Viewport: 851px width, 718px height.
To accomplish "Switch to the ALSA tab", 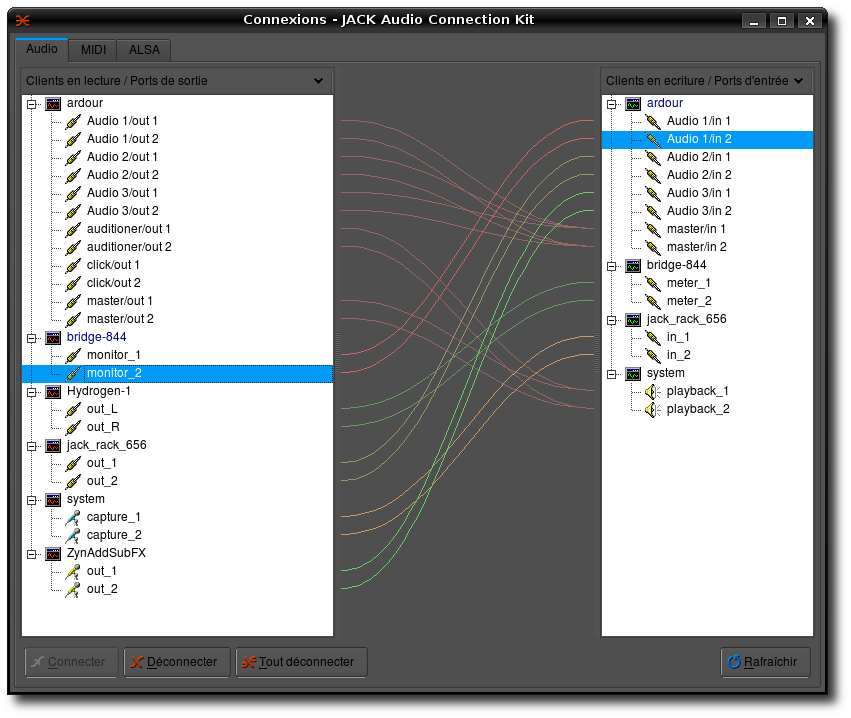I will tap(144, 50).
